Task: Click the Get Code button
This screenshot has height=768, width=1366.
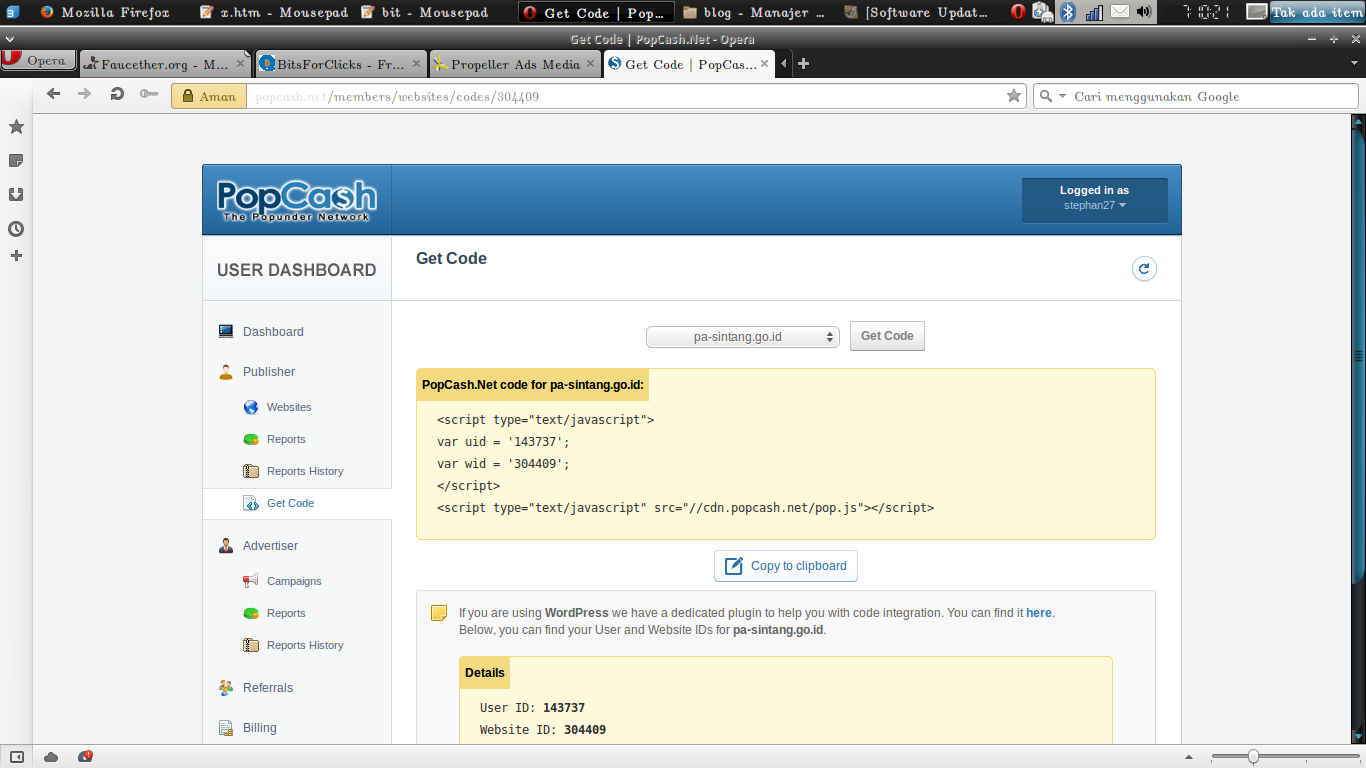Action: click(x=887, y=336)
